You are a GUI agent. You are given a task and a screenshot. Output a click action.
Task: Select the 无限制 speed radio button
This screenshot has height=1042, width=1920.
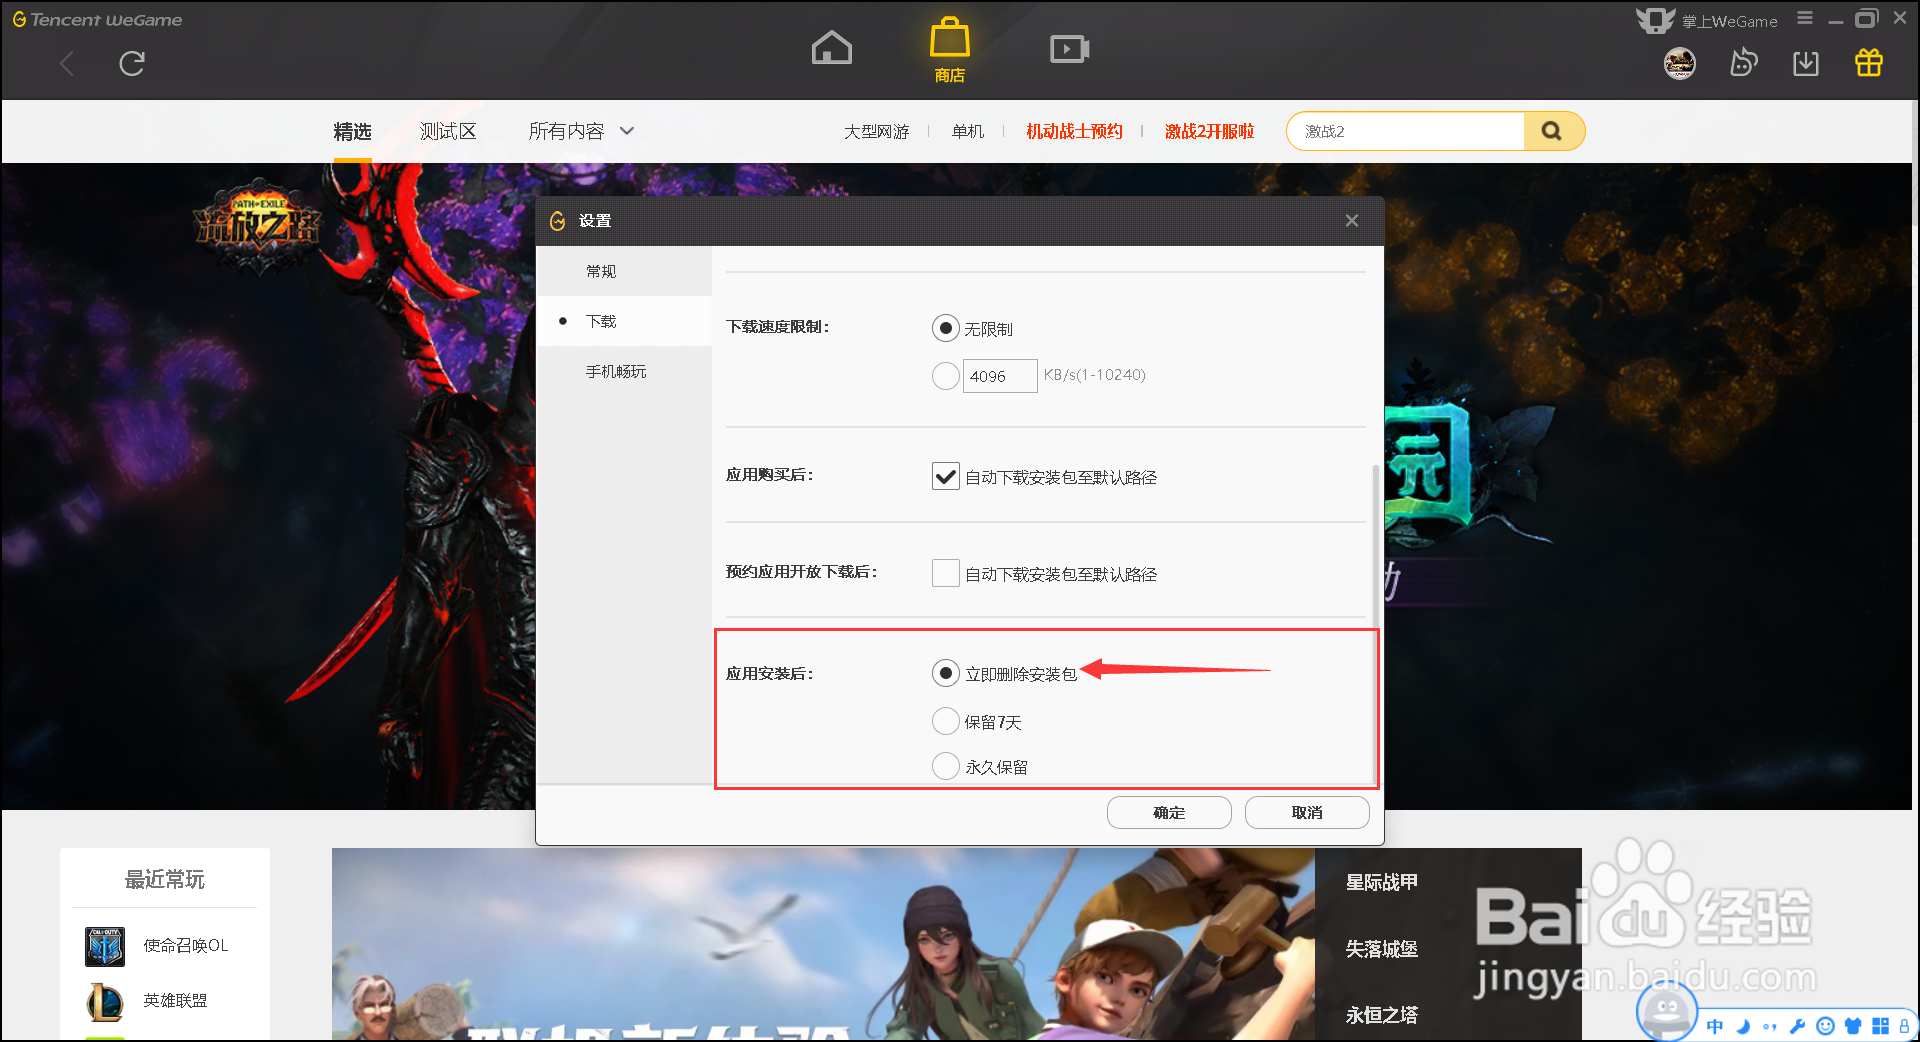coord(945,328)
